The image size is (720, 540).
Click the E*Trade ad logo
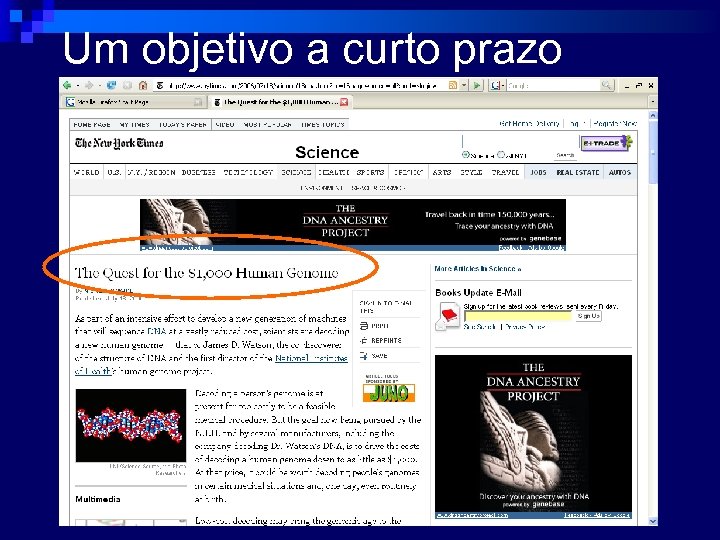tap(606, 143)
